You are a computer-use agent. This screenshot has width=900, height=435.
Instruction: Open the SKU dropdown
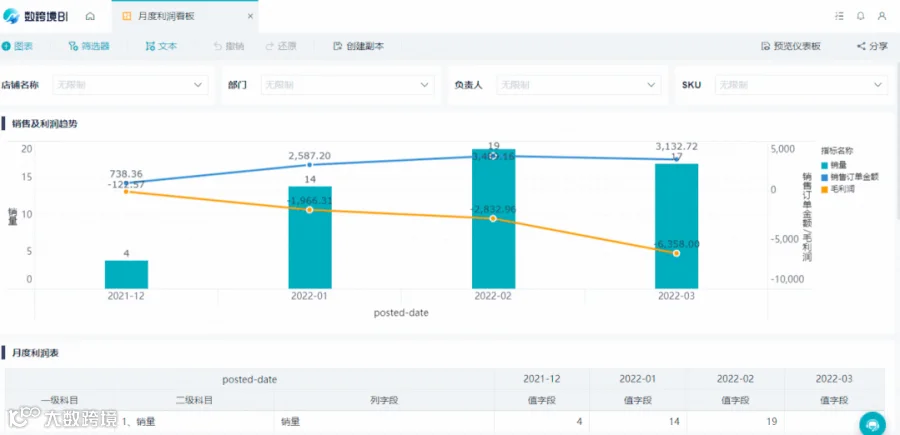[x=801, y=85]
